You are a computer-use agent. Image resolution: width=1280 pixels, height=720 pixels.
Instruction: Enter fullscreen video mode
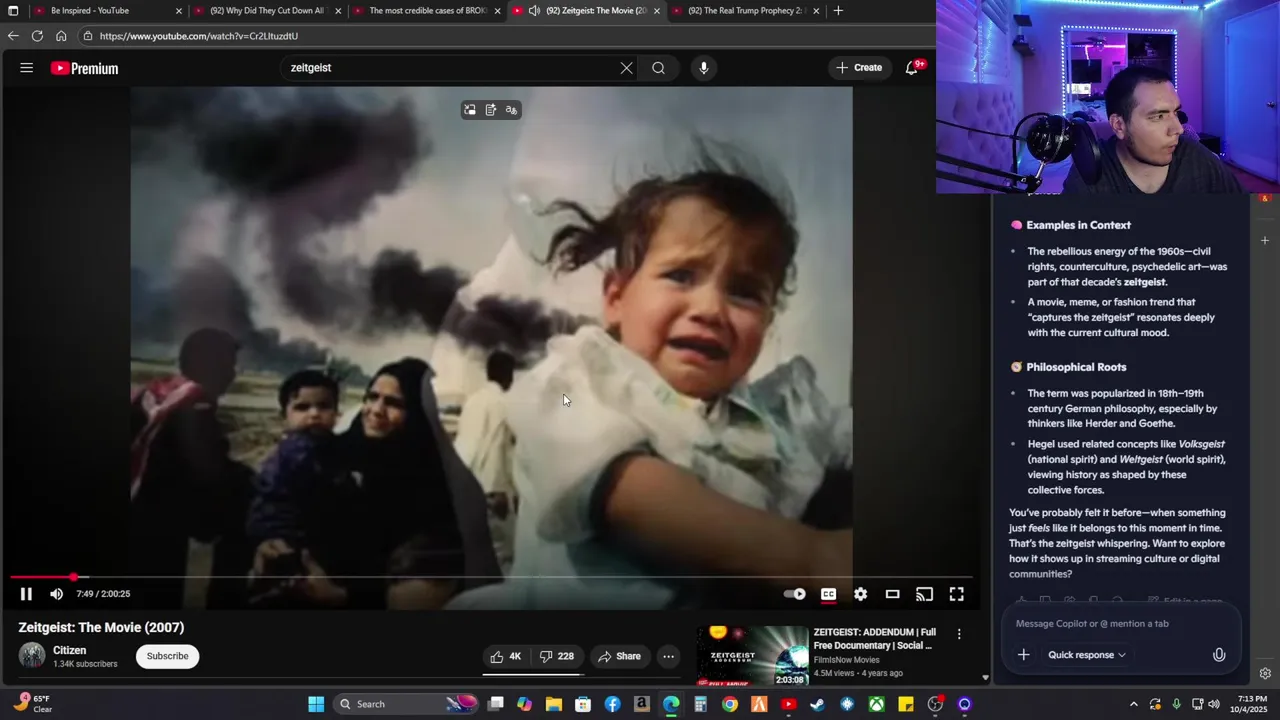[x=956, y=594]
